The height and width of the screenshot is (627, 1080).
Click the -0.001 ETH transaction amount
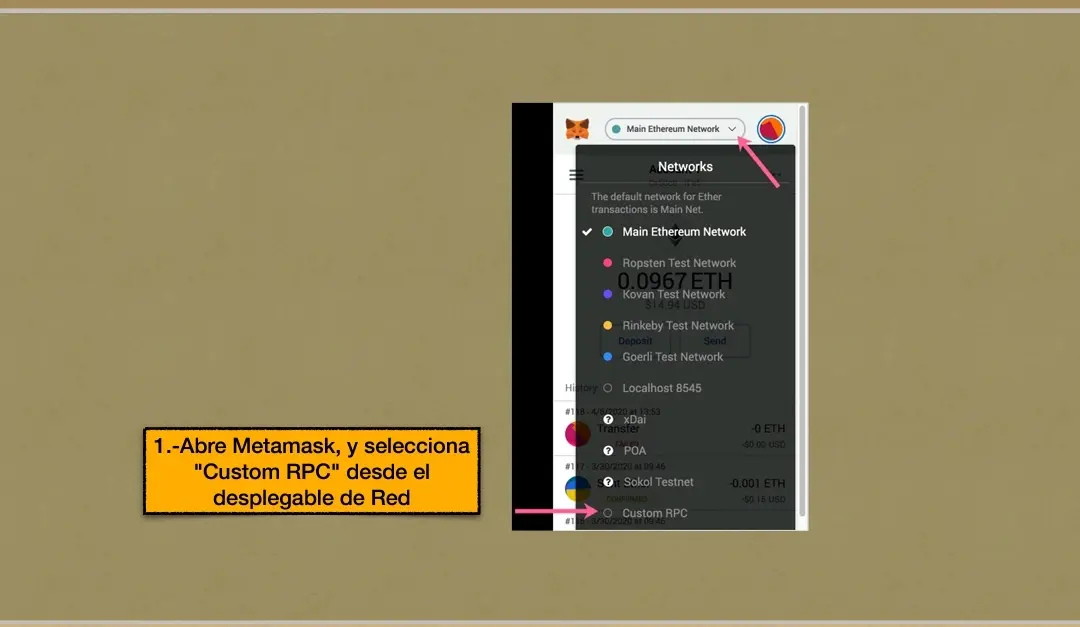click(757, 484)
